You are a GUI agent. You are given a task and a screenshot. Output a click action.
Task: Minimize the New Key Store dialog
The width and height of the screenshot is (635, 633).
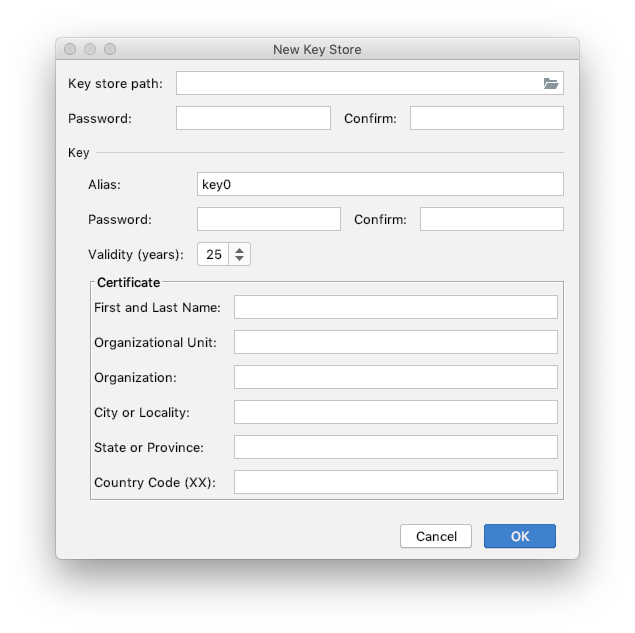click(90, 49)
